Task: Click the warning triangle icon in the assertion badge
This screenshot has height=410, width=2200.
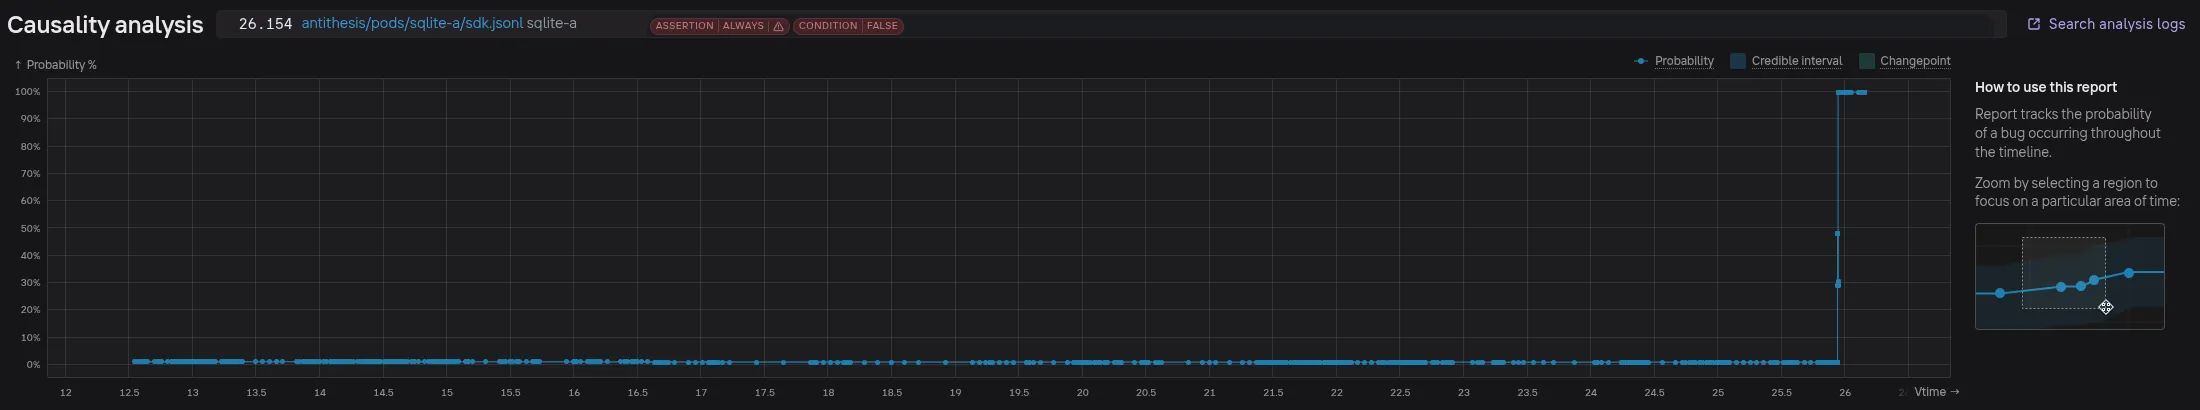Action: coord(778,26)
